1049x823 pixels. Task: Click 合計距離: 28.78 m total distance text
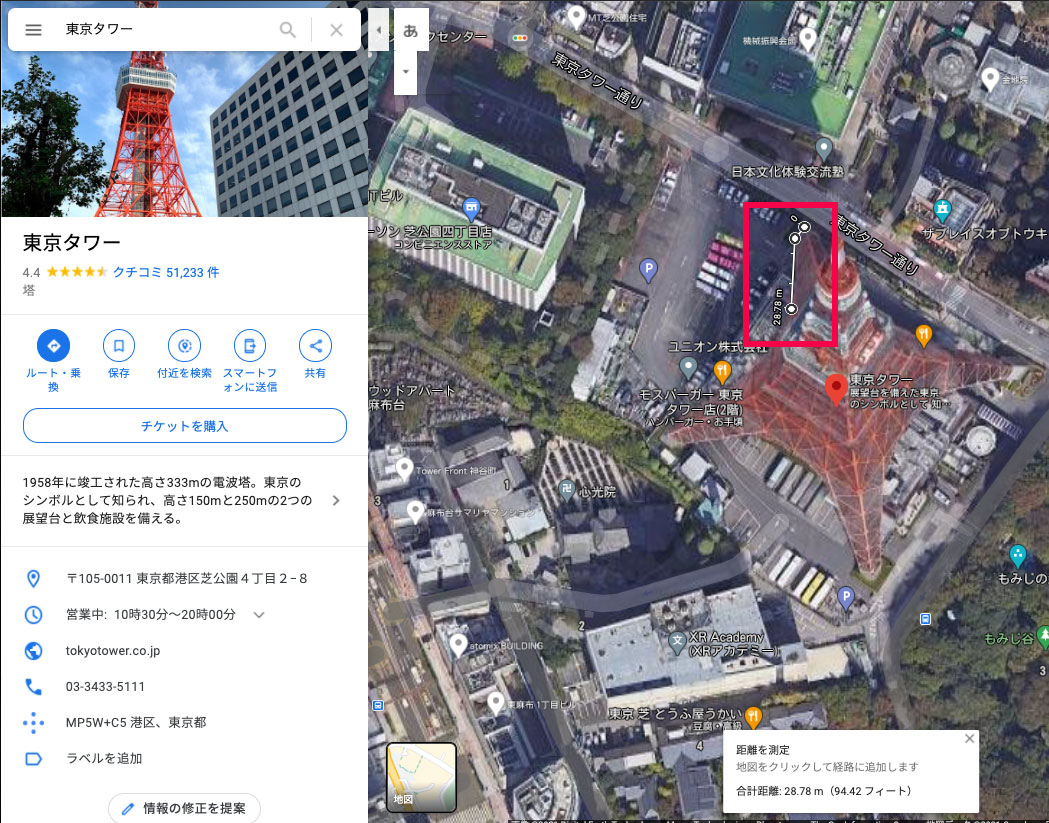click(x=824, y=791)
